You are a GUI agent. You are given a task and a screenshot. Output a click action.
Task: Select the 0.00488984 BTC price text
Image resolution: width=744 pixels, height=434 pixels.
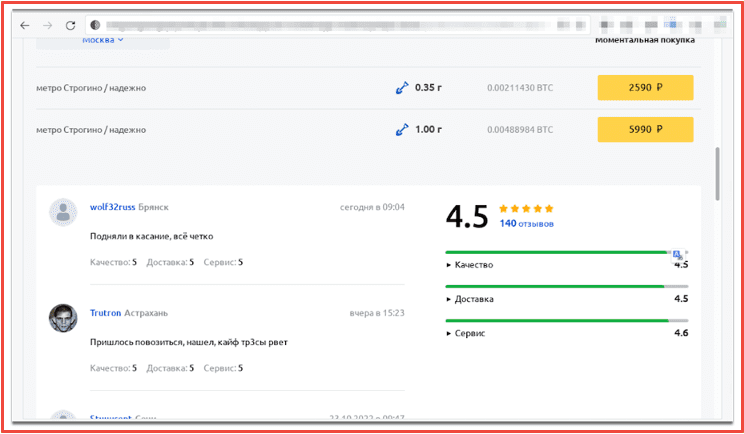tap(520, 129)
